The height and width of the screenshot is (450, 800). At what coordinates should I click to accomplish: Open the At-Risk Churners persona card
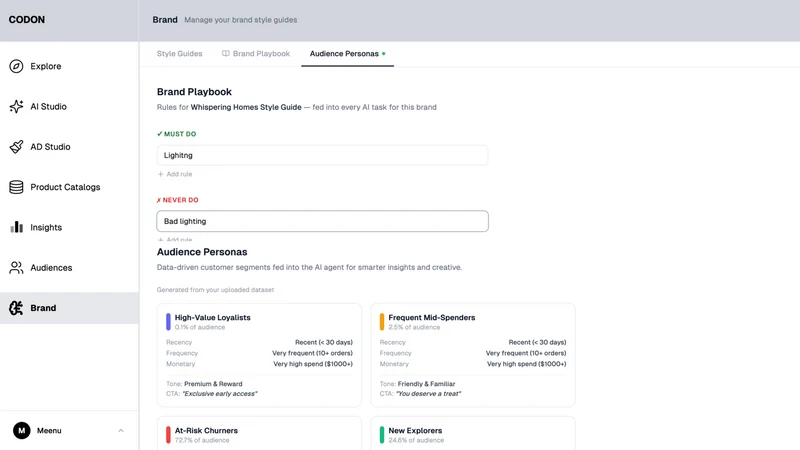point(259,433)
